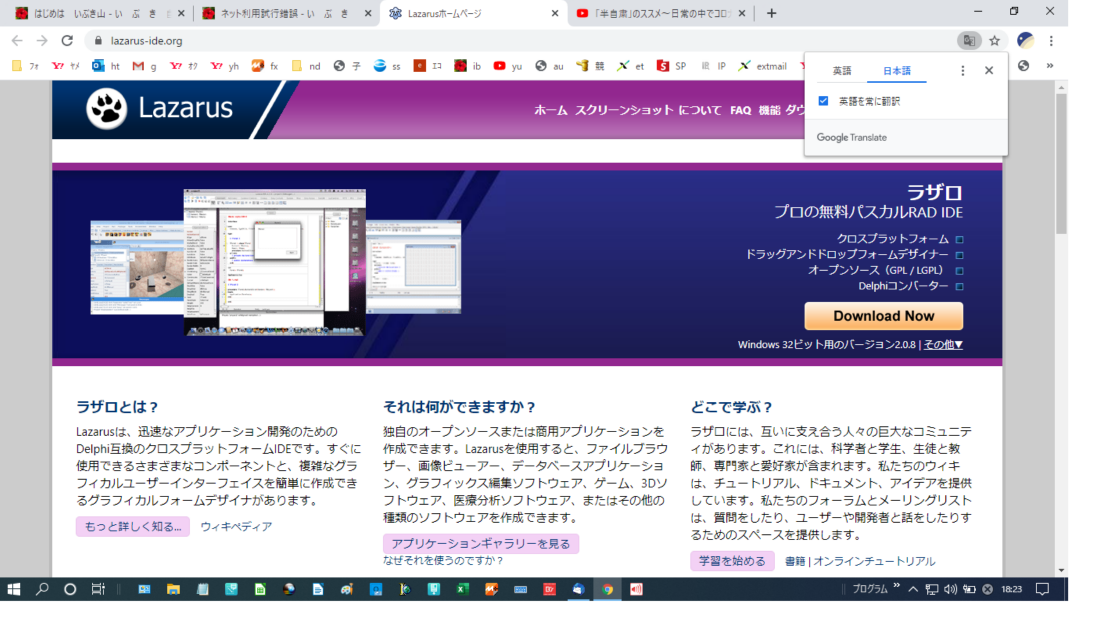
Task: Open translate popup options three-dot menu
Action: pyautogui.click(x=963, y=70)
